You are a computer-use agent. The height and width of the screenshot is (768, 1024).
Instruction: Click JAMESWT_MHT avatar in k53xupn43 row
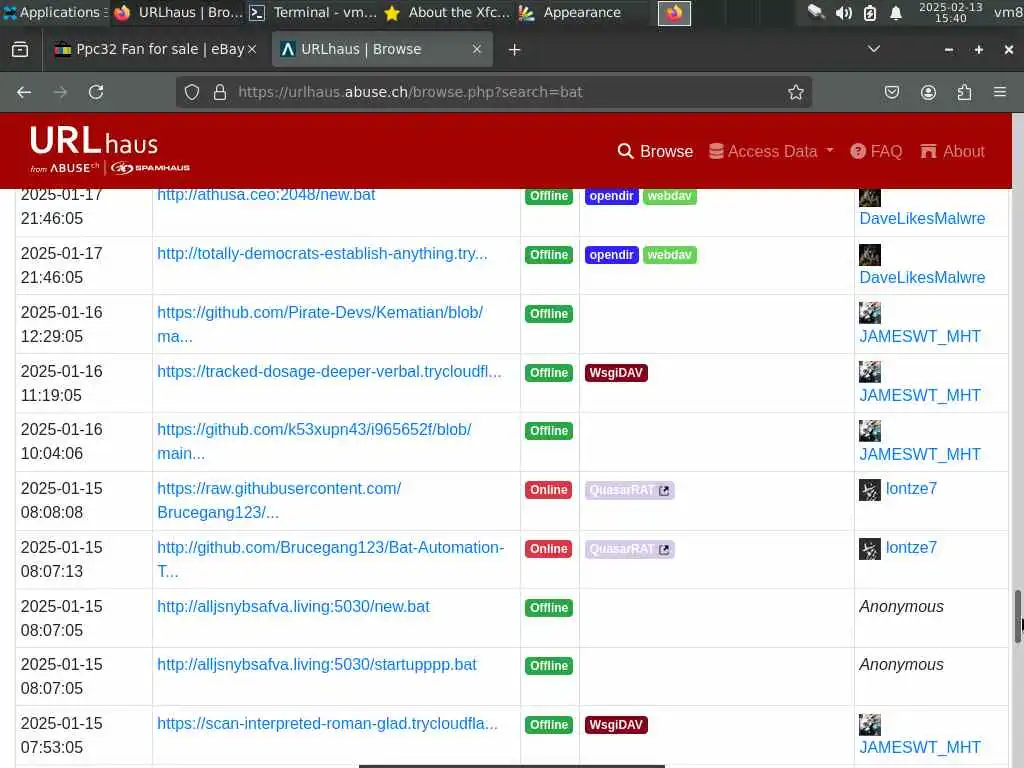[870, 430]
